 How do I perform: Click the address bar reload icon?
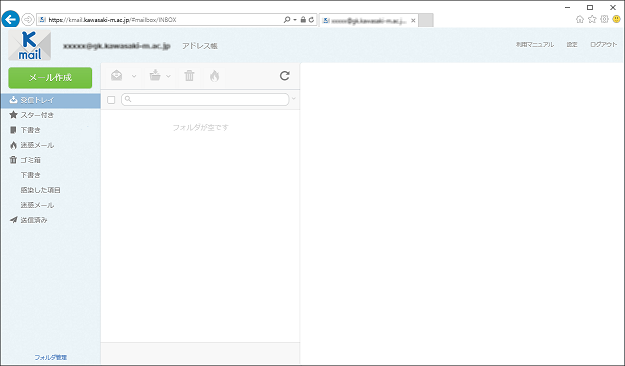pos(311,20)
